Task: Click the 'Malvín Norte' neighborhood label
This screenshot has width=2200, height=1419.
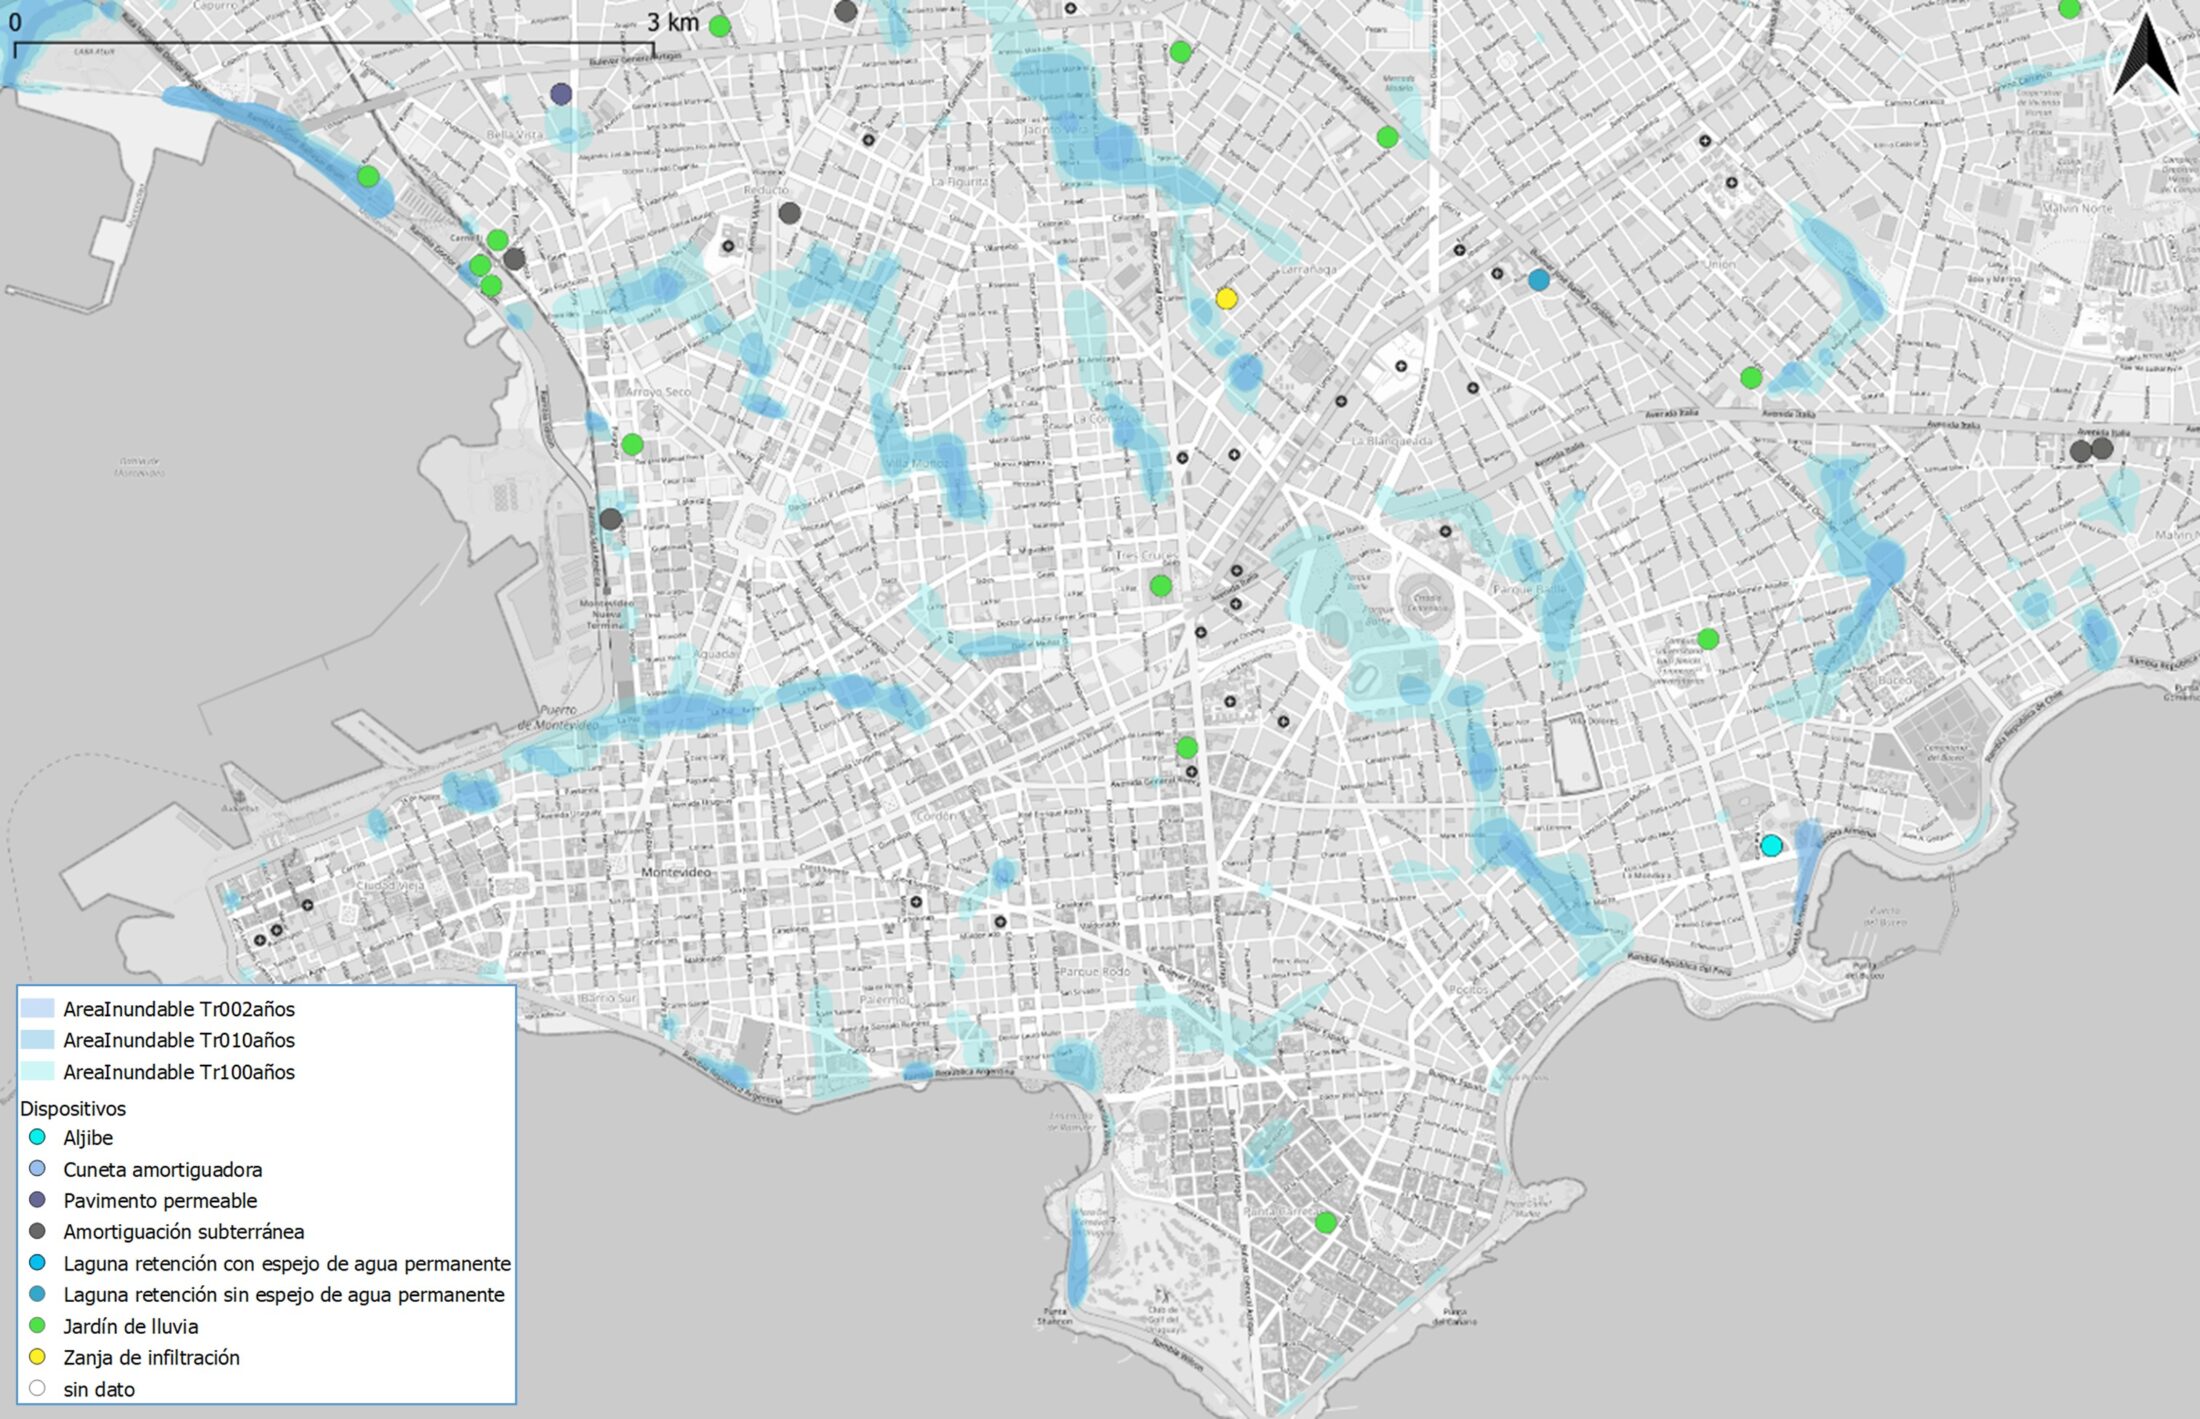Action: (x=2078, y=208)
